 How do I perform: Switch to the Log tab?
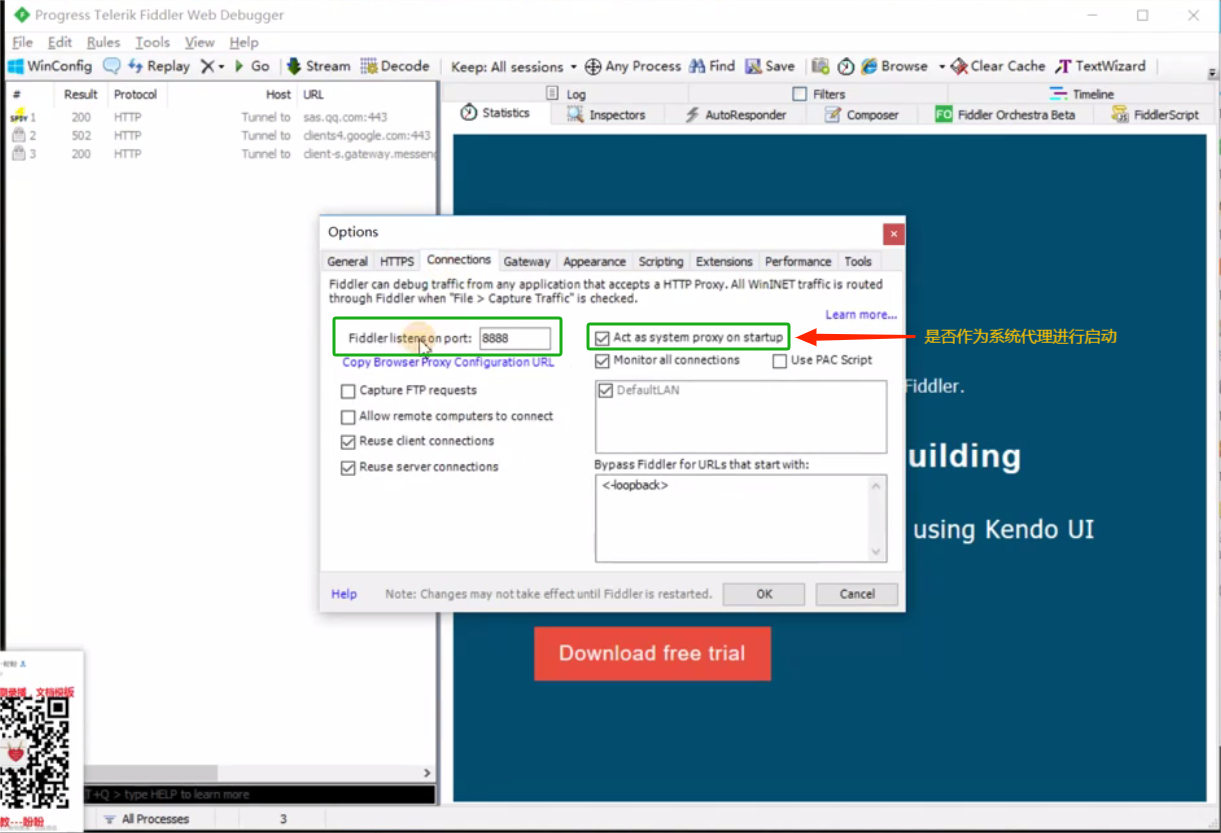[x=566, y=94]
